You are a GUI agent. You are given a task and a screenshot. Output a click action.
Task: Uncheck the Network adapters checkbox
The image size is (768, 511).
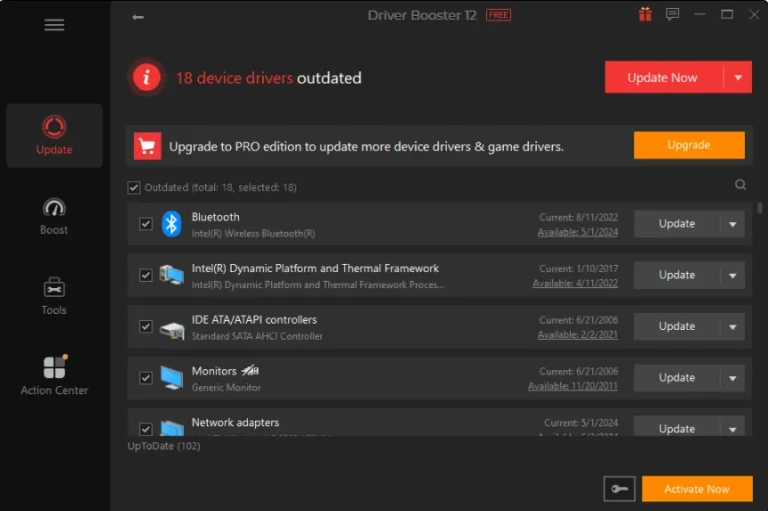click(x=145, y=429)
